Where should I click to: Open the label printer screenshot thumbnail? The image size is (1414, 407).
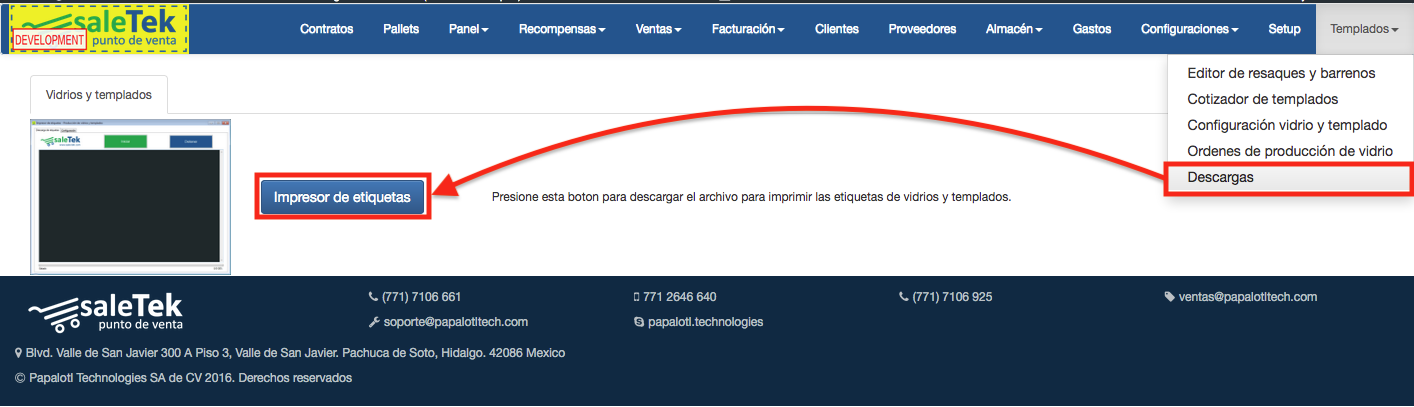[130, 198]
